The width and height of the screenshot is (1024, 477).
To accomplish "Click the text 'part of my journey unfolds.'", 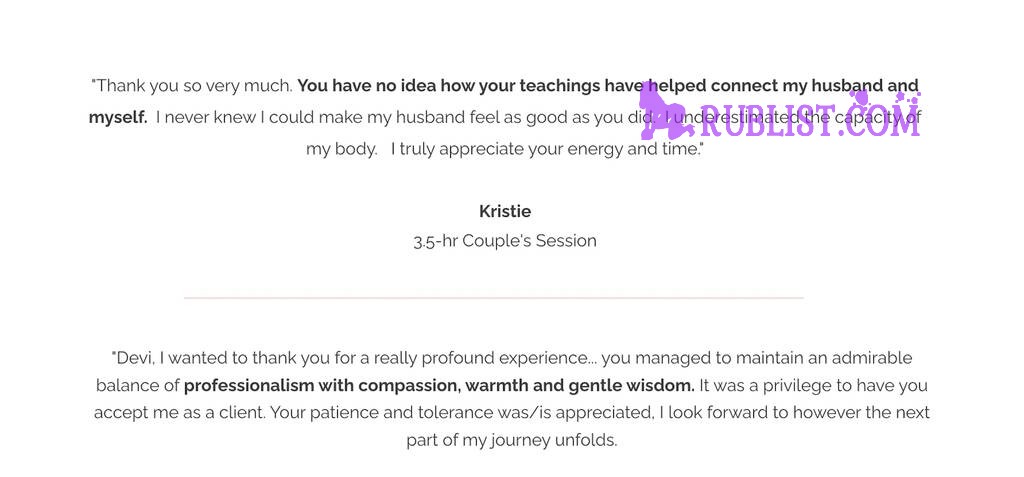I will (511, 440).
